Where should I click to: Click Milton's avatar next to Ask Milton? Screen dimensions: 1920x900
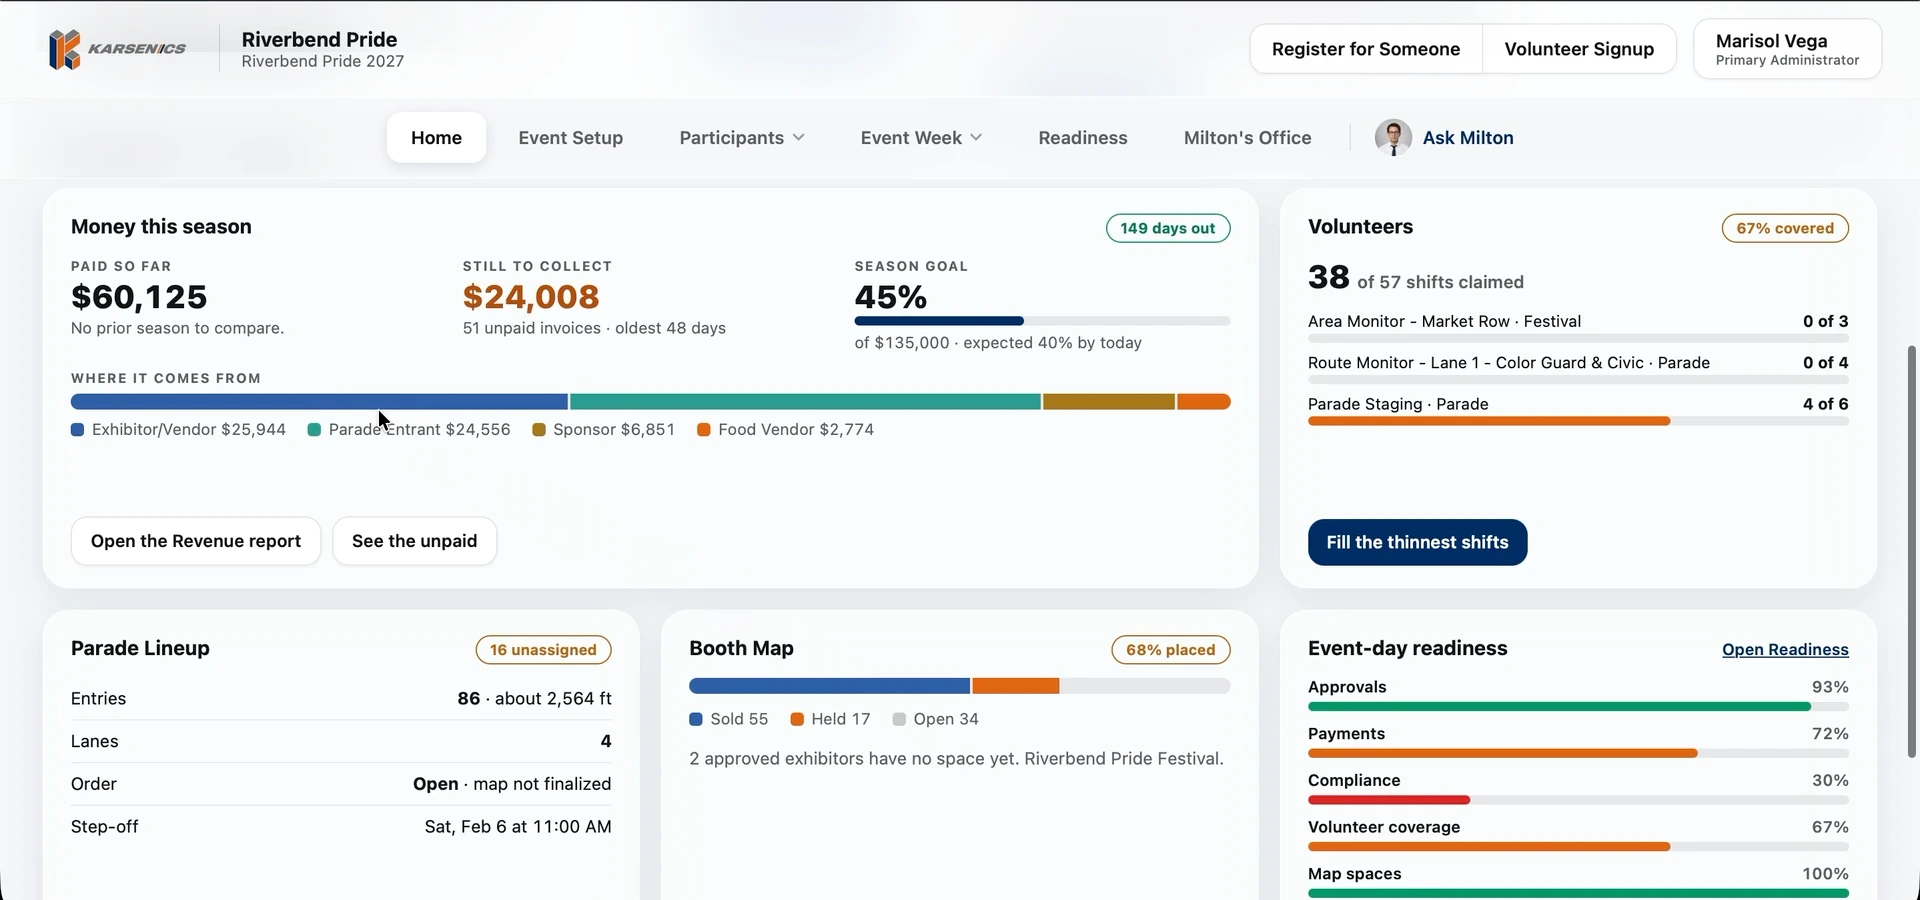point(1393,138)
